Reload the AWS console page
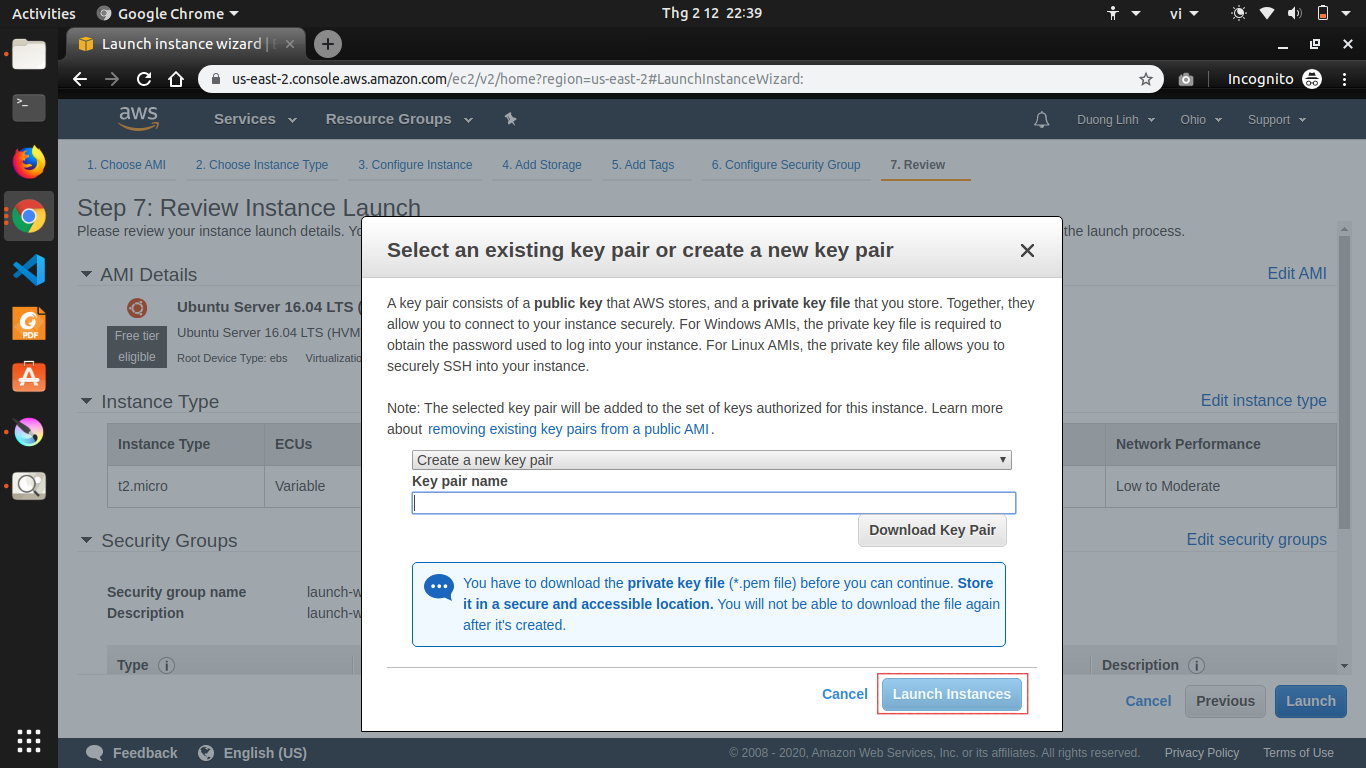 coord(144,79)
